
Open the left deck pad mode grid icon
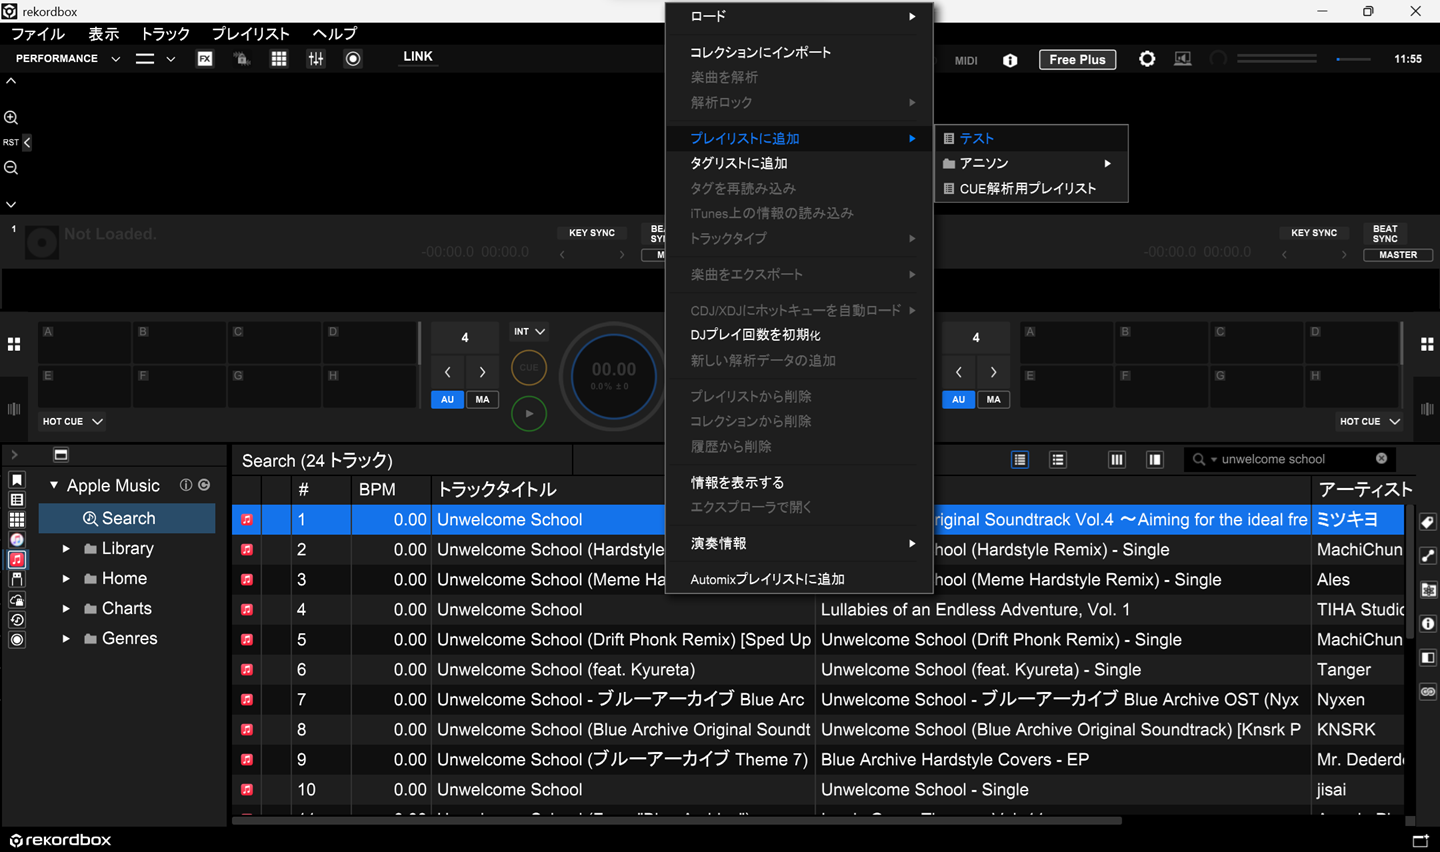[x=14, y=344]
